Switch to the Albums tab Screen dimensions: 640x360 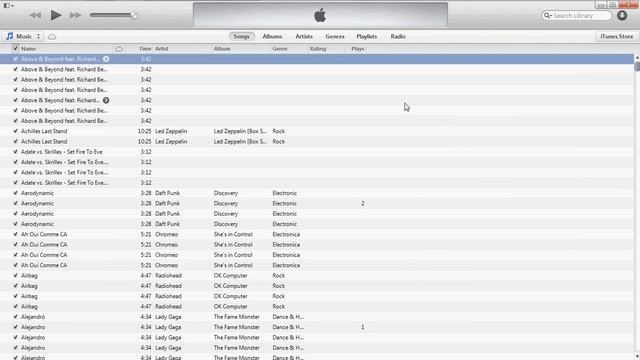272,36
